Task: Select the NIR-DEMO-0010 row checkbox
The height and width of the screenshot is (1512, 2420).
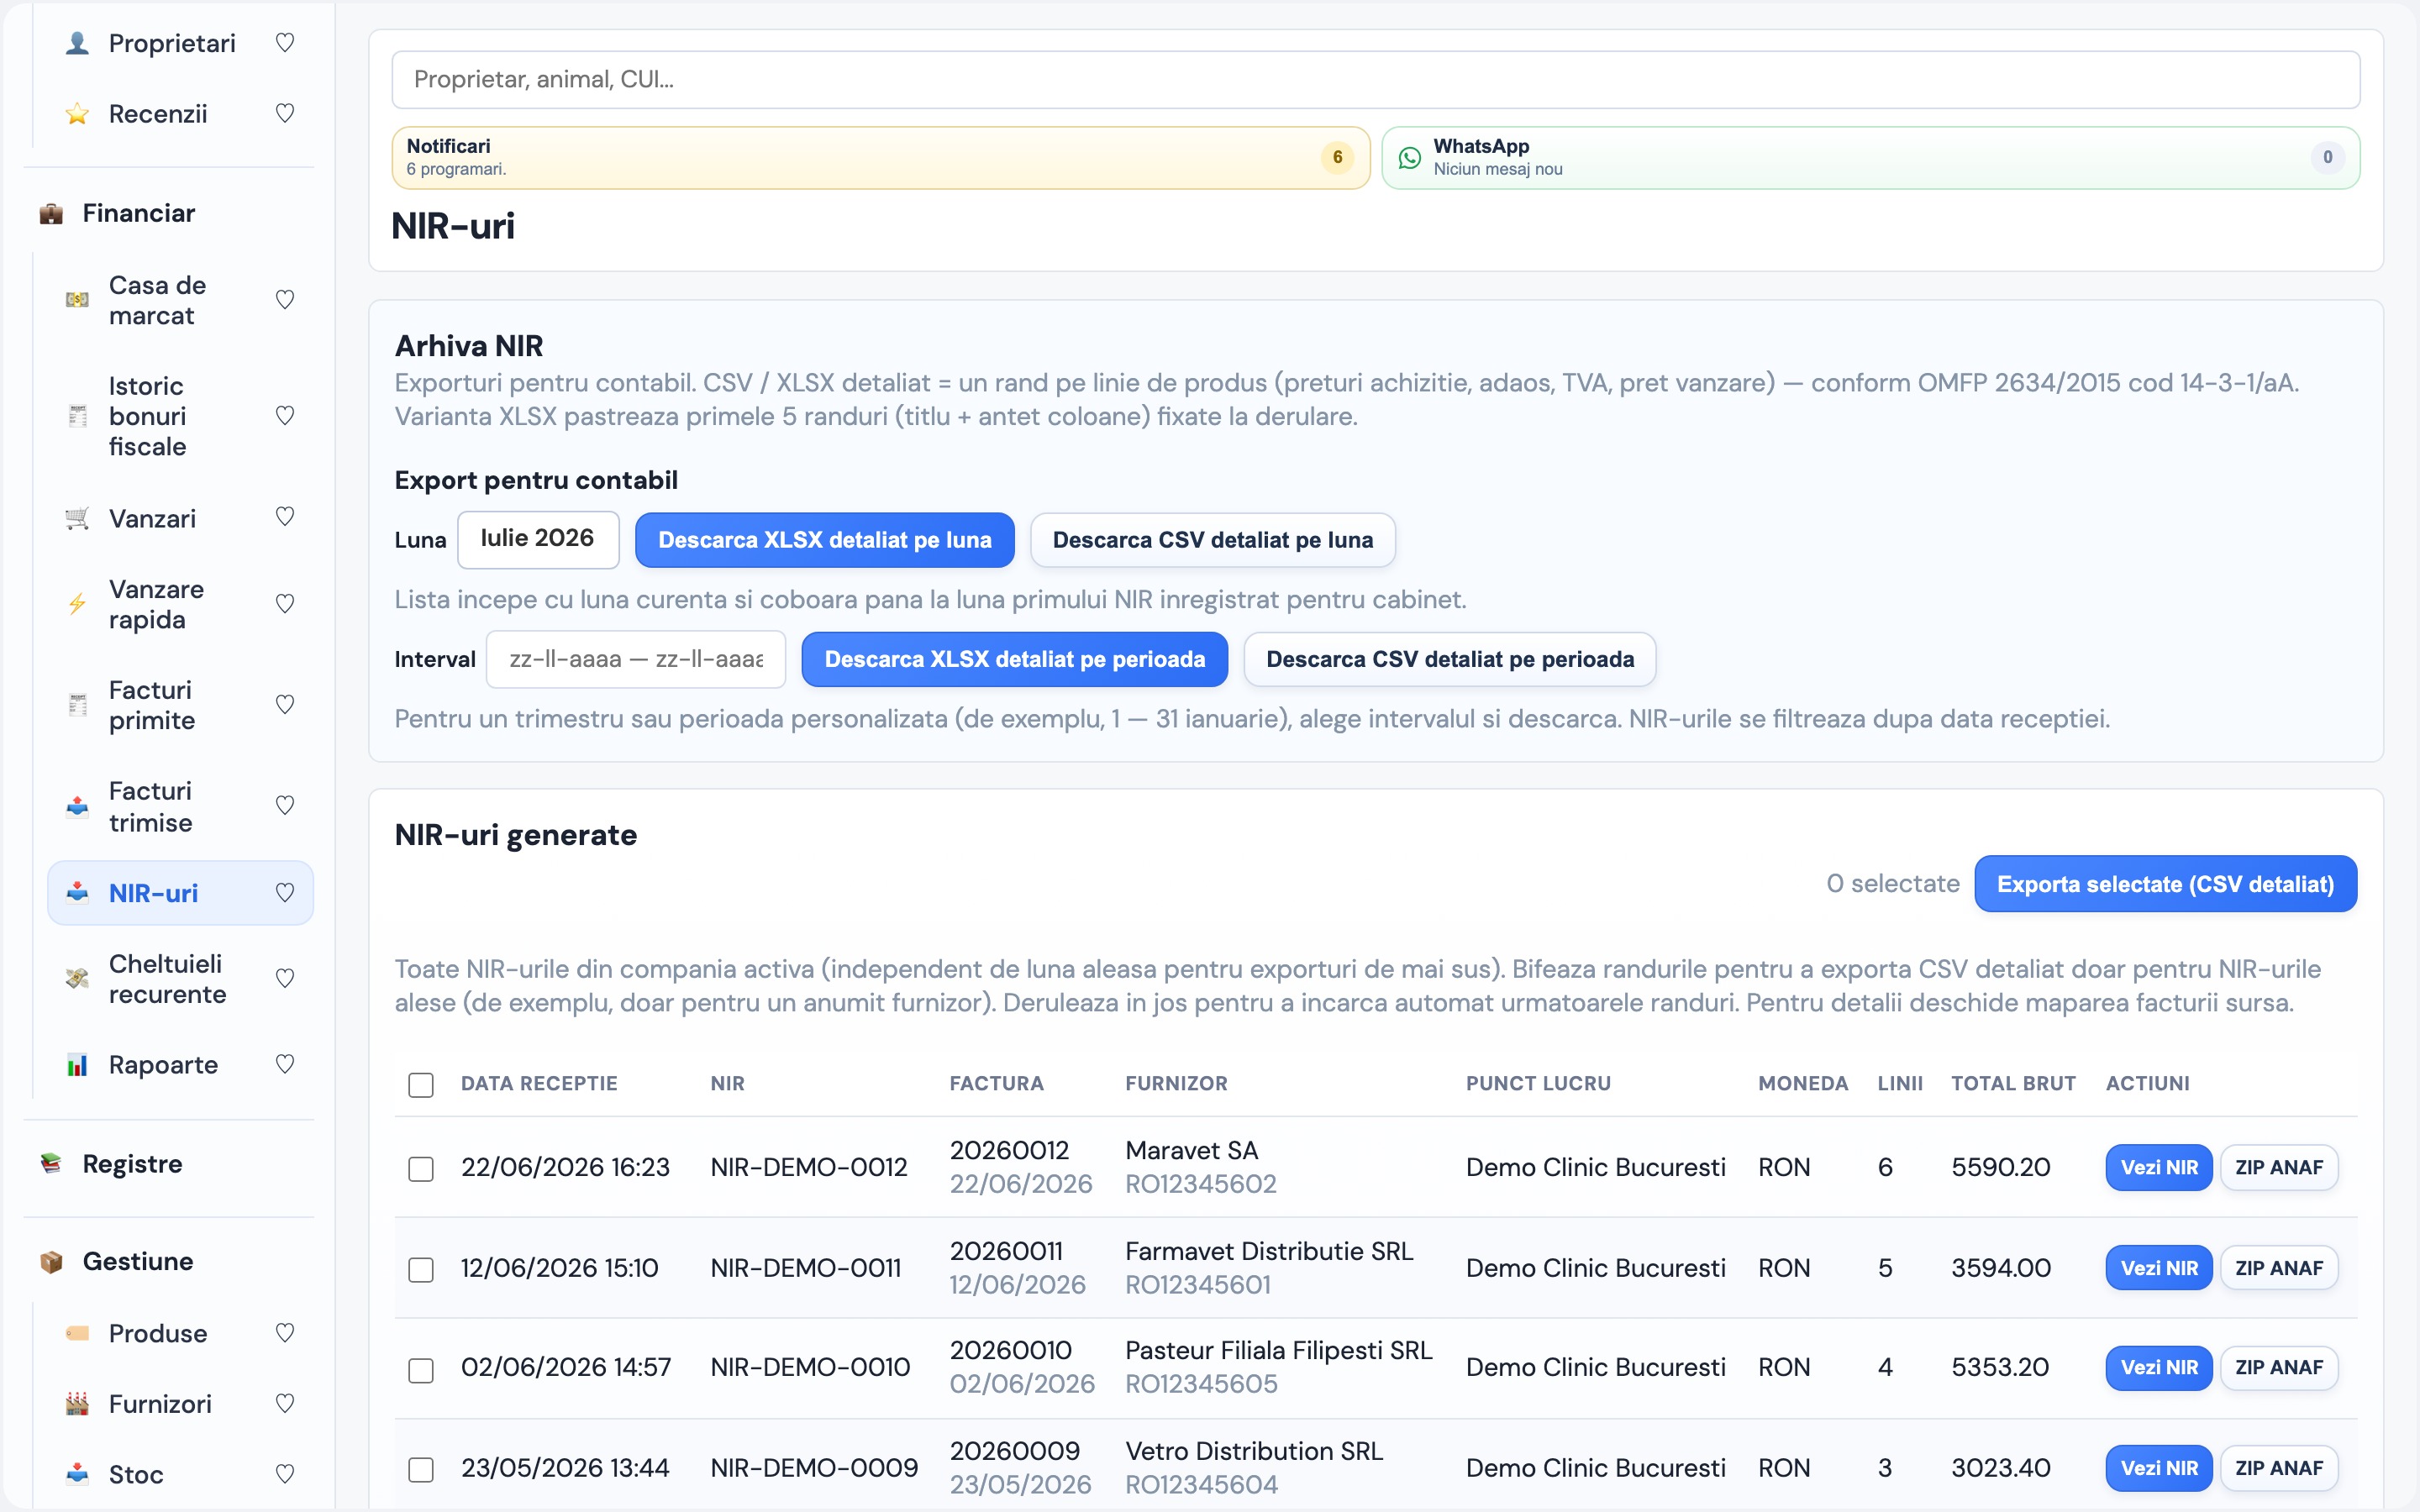Action: [x=421, y=1369]
